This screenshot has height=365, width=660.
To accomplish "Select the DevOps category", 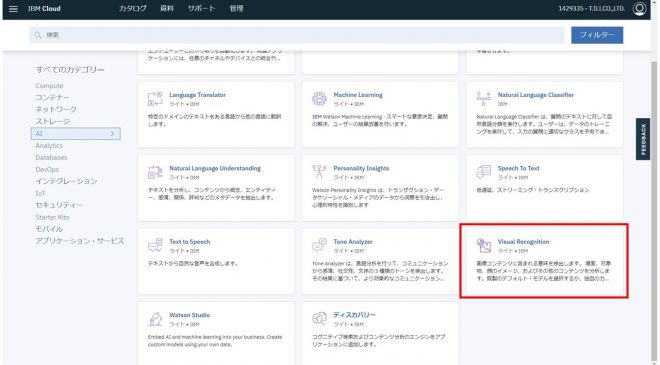I will (47, 169).
